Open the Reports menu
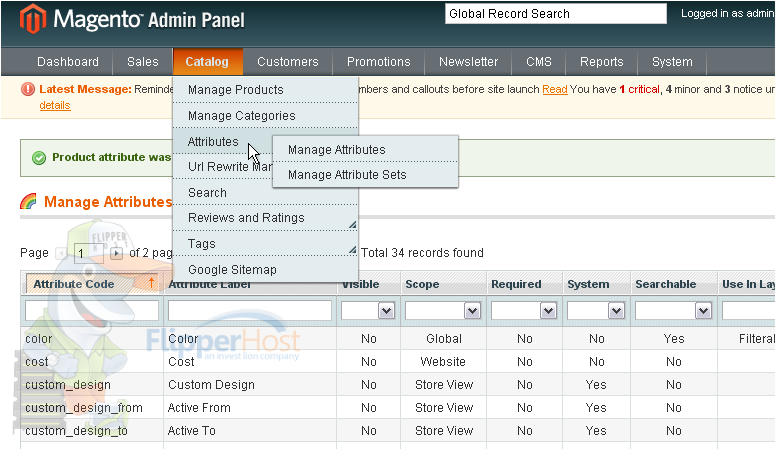Viewport: 776px width, 450px height. click(x=601, y=62)
